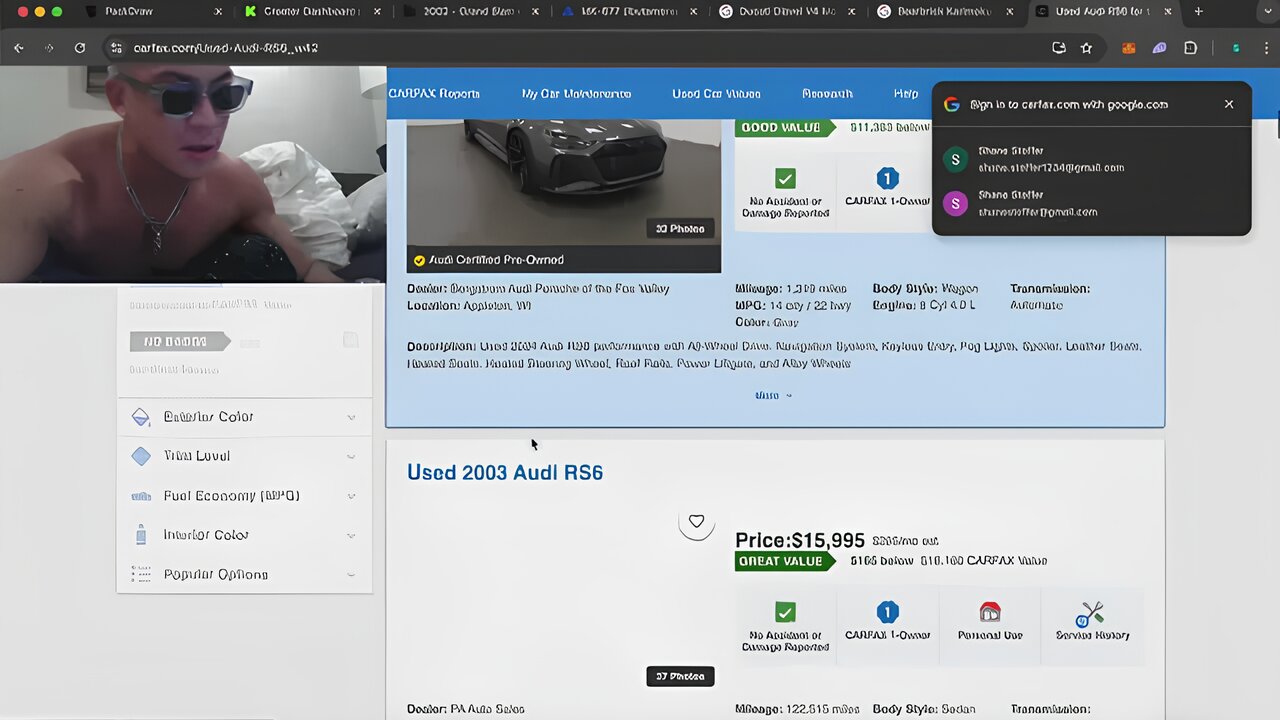Click the green checkmark on the gray Audi listing
This screenshot has height=720, width=1280.
786,178
